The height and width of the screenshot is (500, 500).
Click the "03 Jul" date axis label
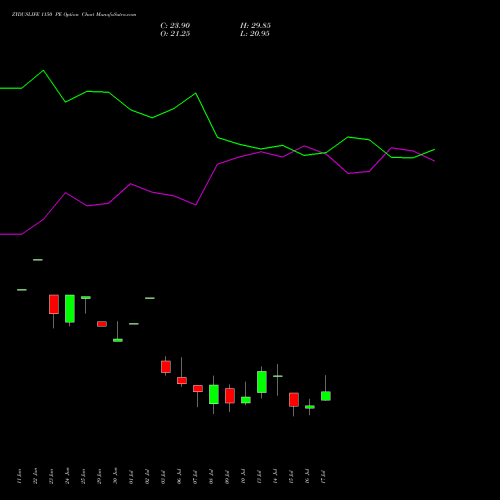(x=163, y=477)
